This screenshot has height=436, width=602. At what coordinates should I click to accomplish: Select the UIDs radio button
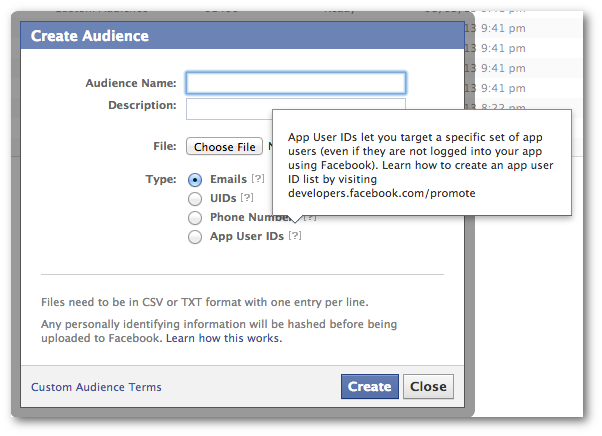[x=195, y=198]
